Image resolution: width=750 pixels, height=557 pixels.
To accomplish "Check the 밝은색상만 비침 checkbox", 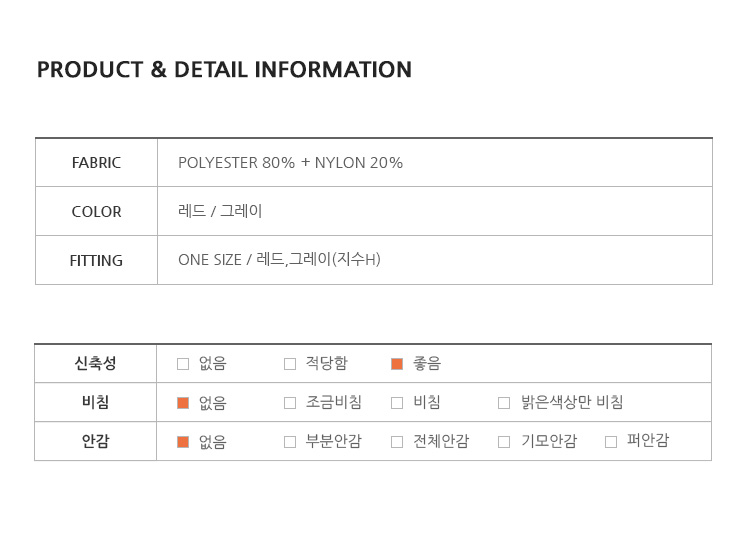I will pyautogui.click(x=504, y=403).
